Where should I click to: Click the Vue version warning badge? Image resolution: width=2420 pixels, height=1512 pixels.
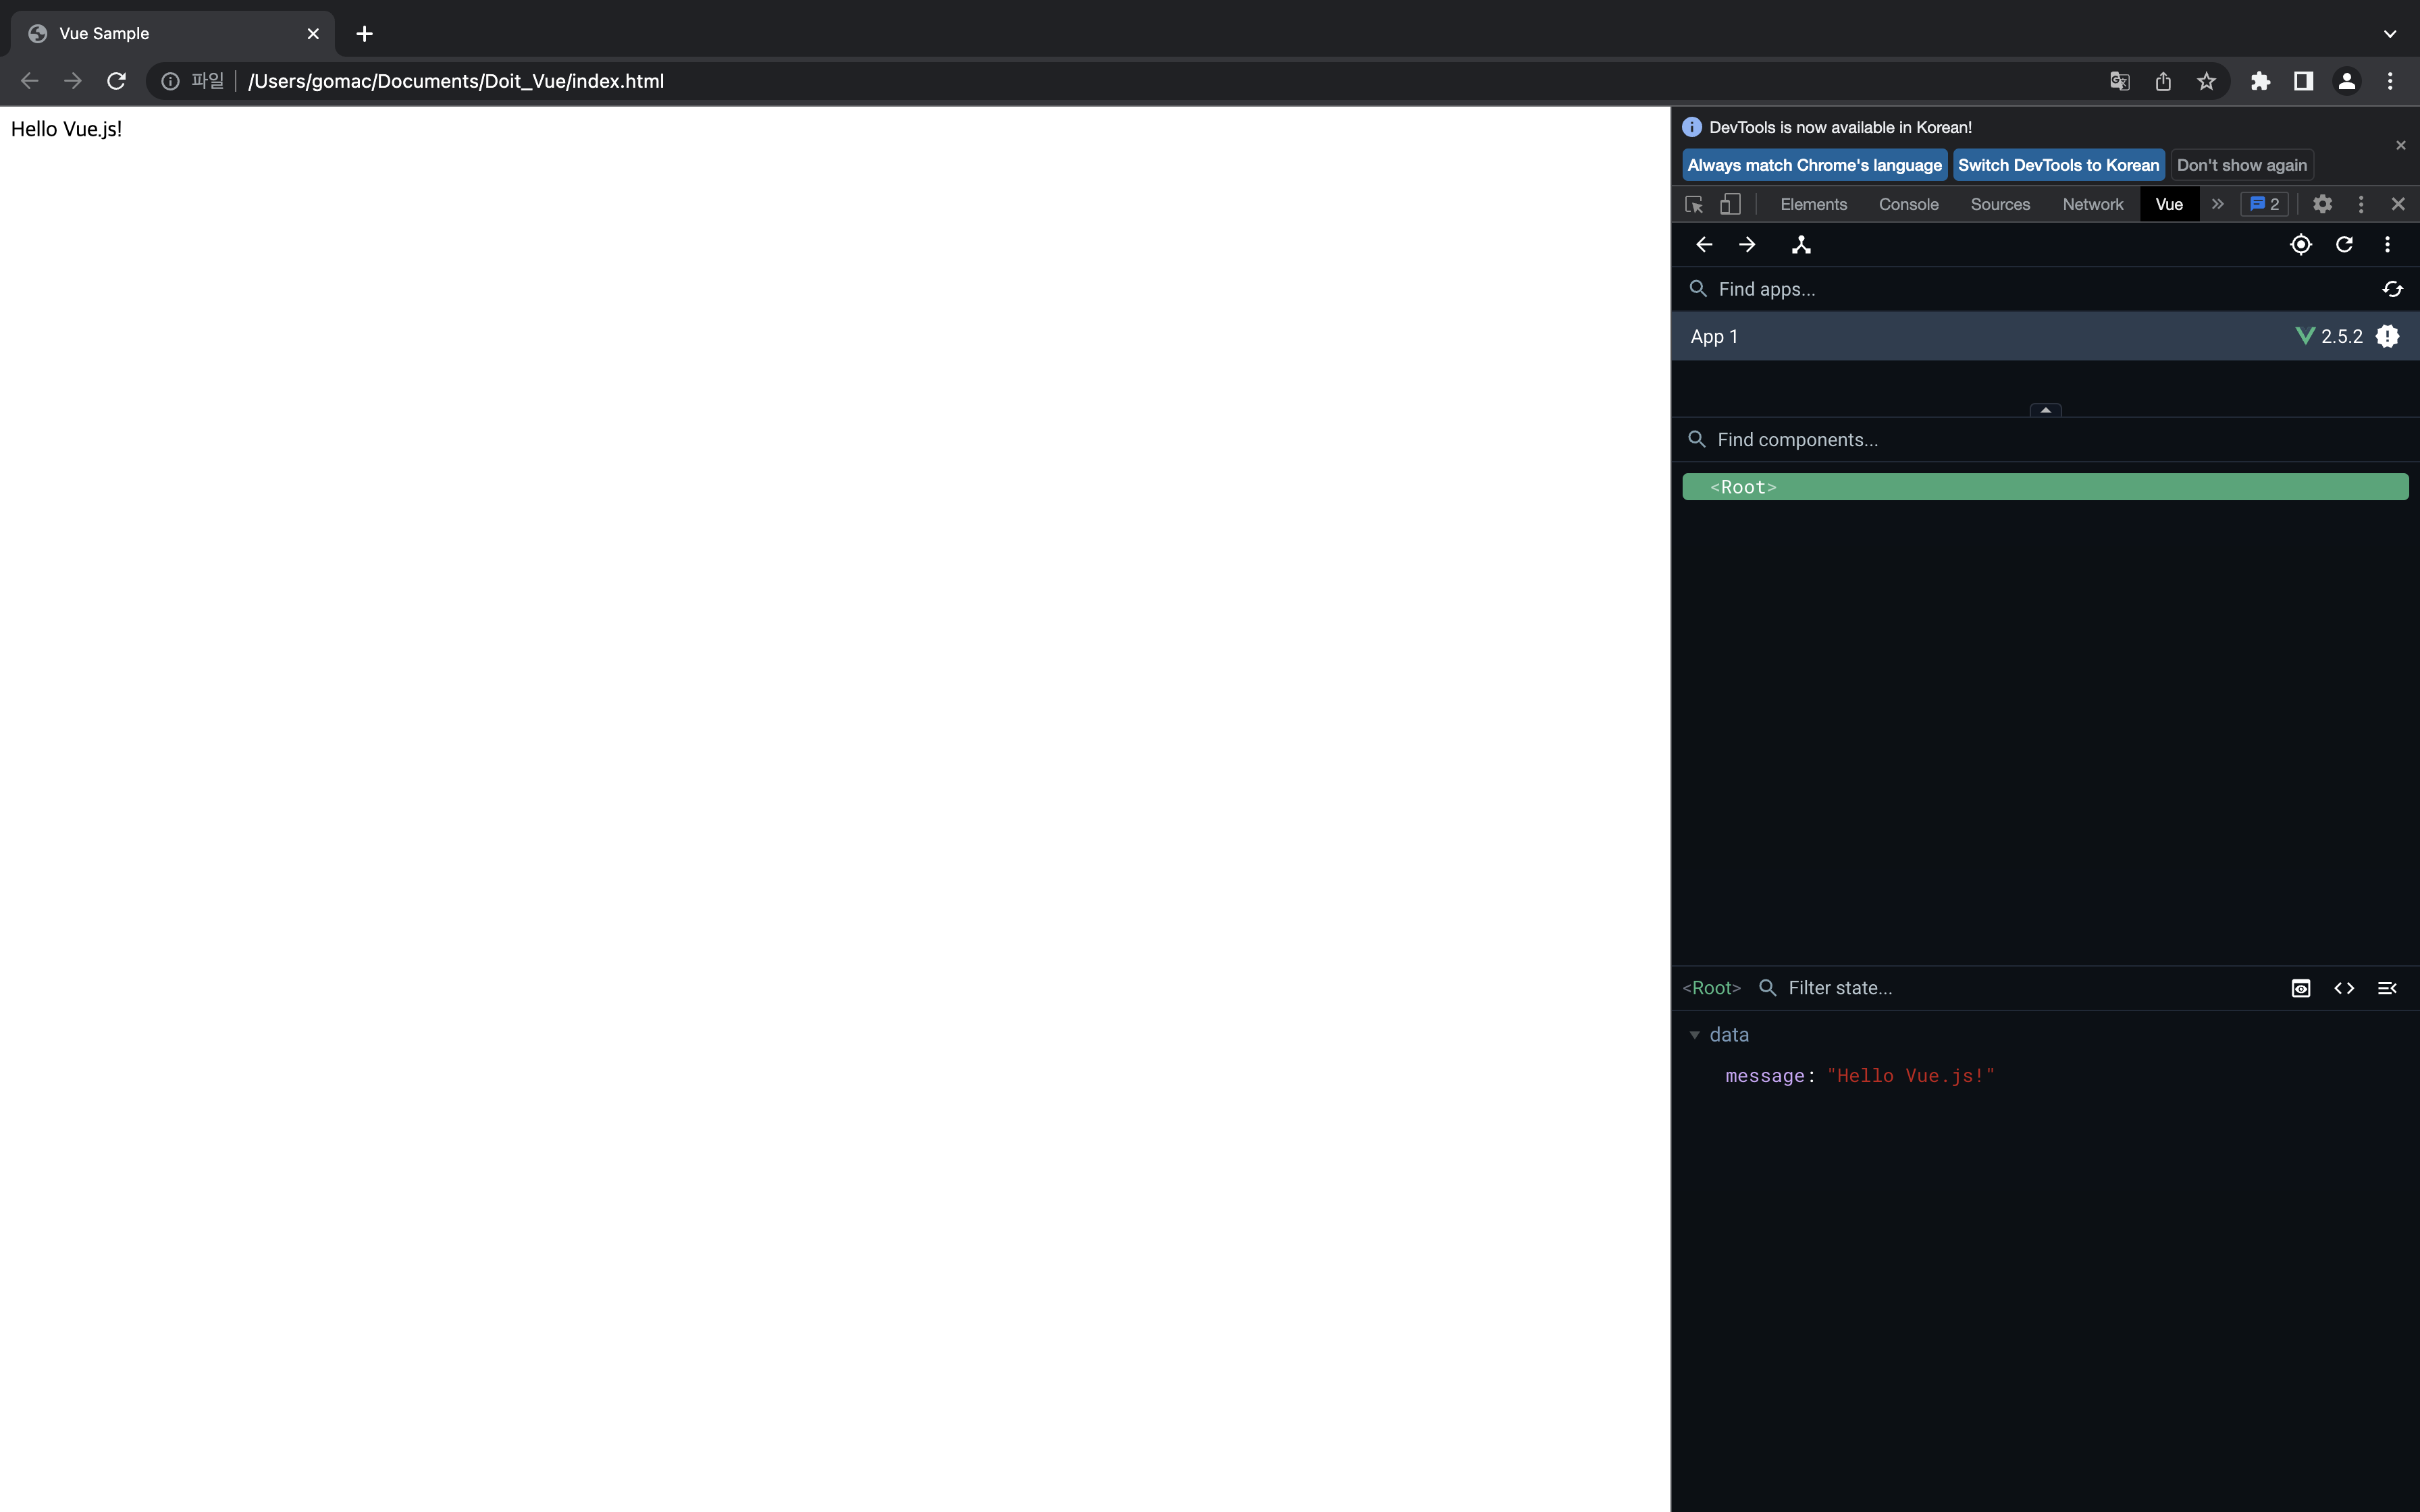(2388, 336)
